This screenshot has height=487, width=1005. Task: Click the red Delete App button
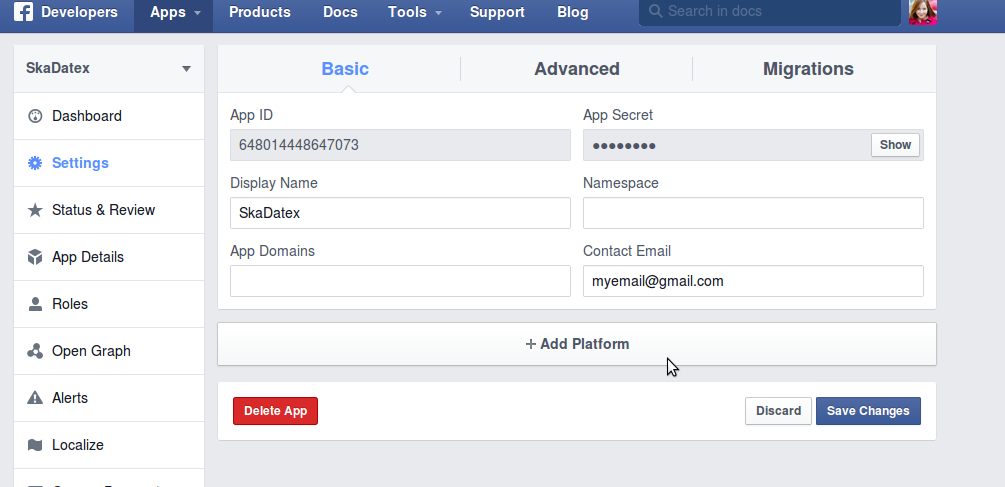[x=275, y=411]
